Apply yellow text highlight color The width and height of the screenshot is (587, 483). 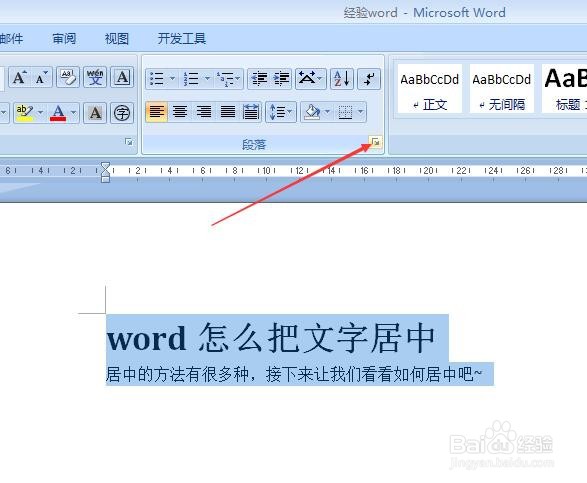[x=24, y=113]
